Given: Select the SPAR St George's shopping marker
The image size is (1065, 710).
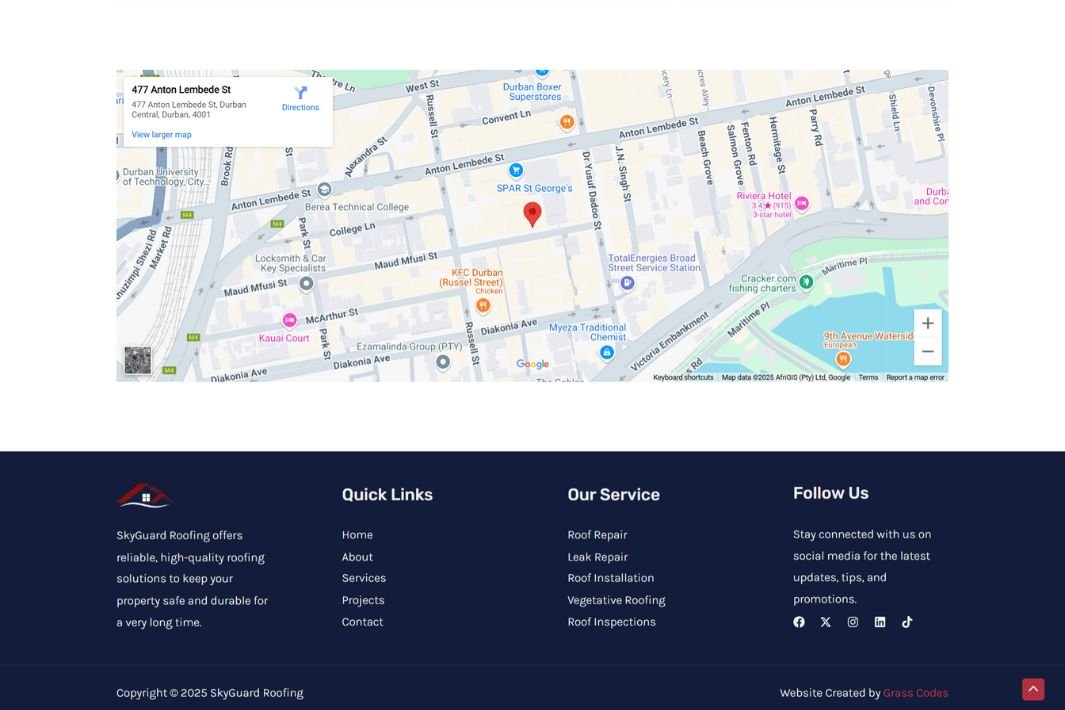Looking at the screenshot, I should pos(516,170).
